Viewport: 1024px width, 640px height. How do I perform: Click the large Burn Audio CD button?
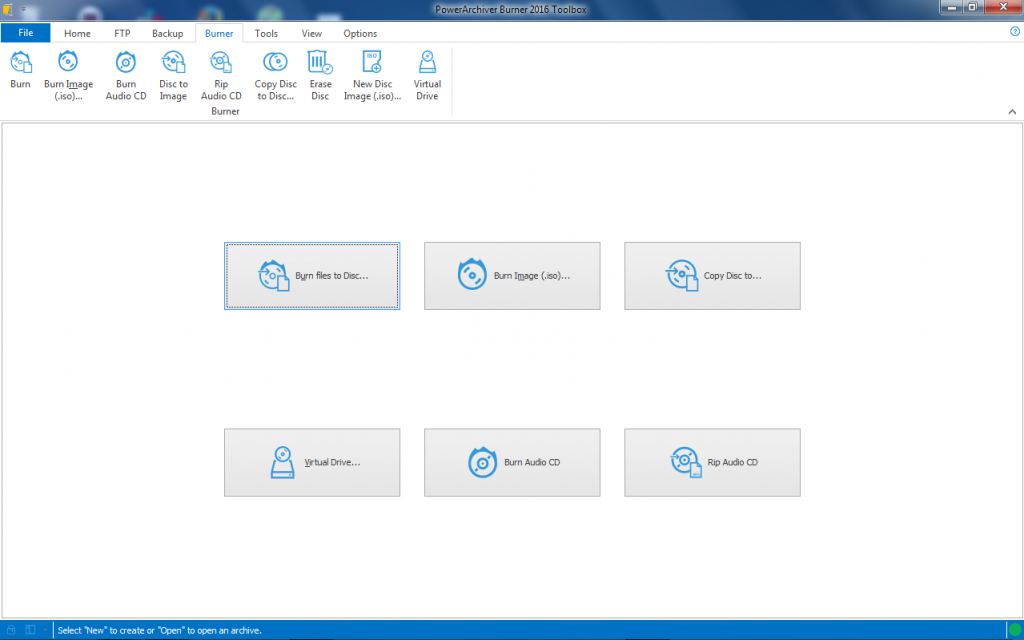[x=512, y=462]
